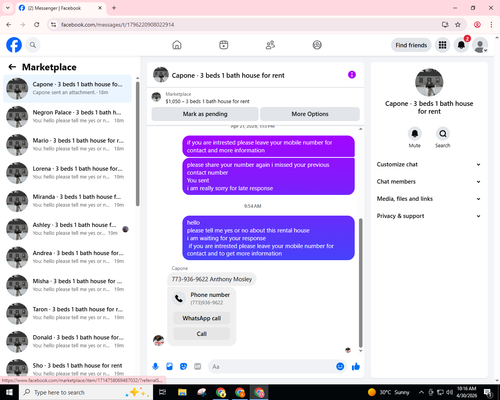Record a voice clip microphone icon

click(x=155, y=367)
